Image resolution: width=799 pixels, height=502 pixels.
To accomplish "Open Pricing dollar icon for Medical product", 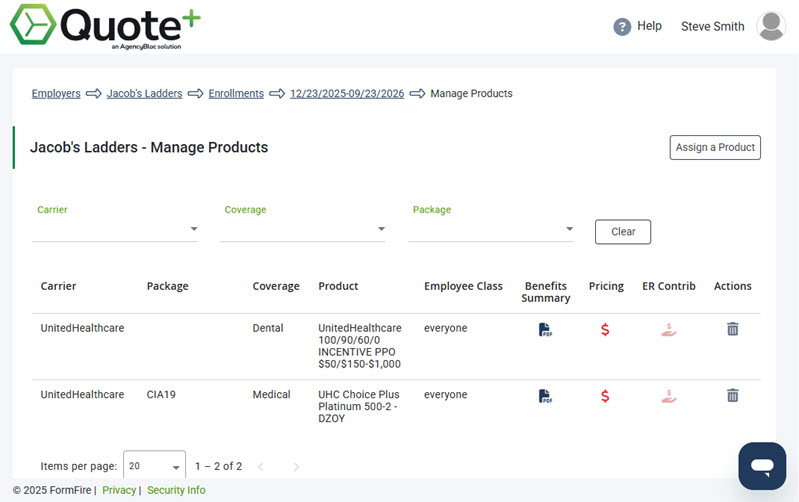I will click(605, 396).
